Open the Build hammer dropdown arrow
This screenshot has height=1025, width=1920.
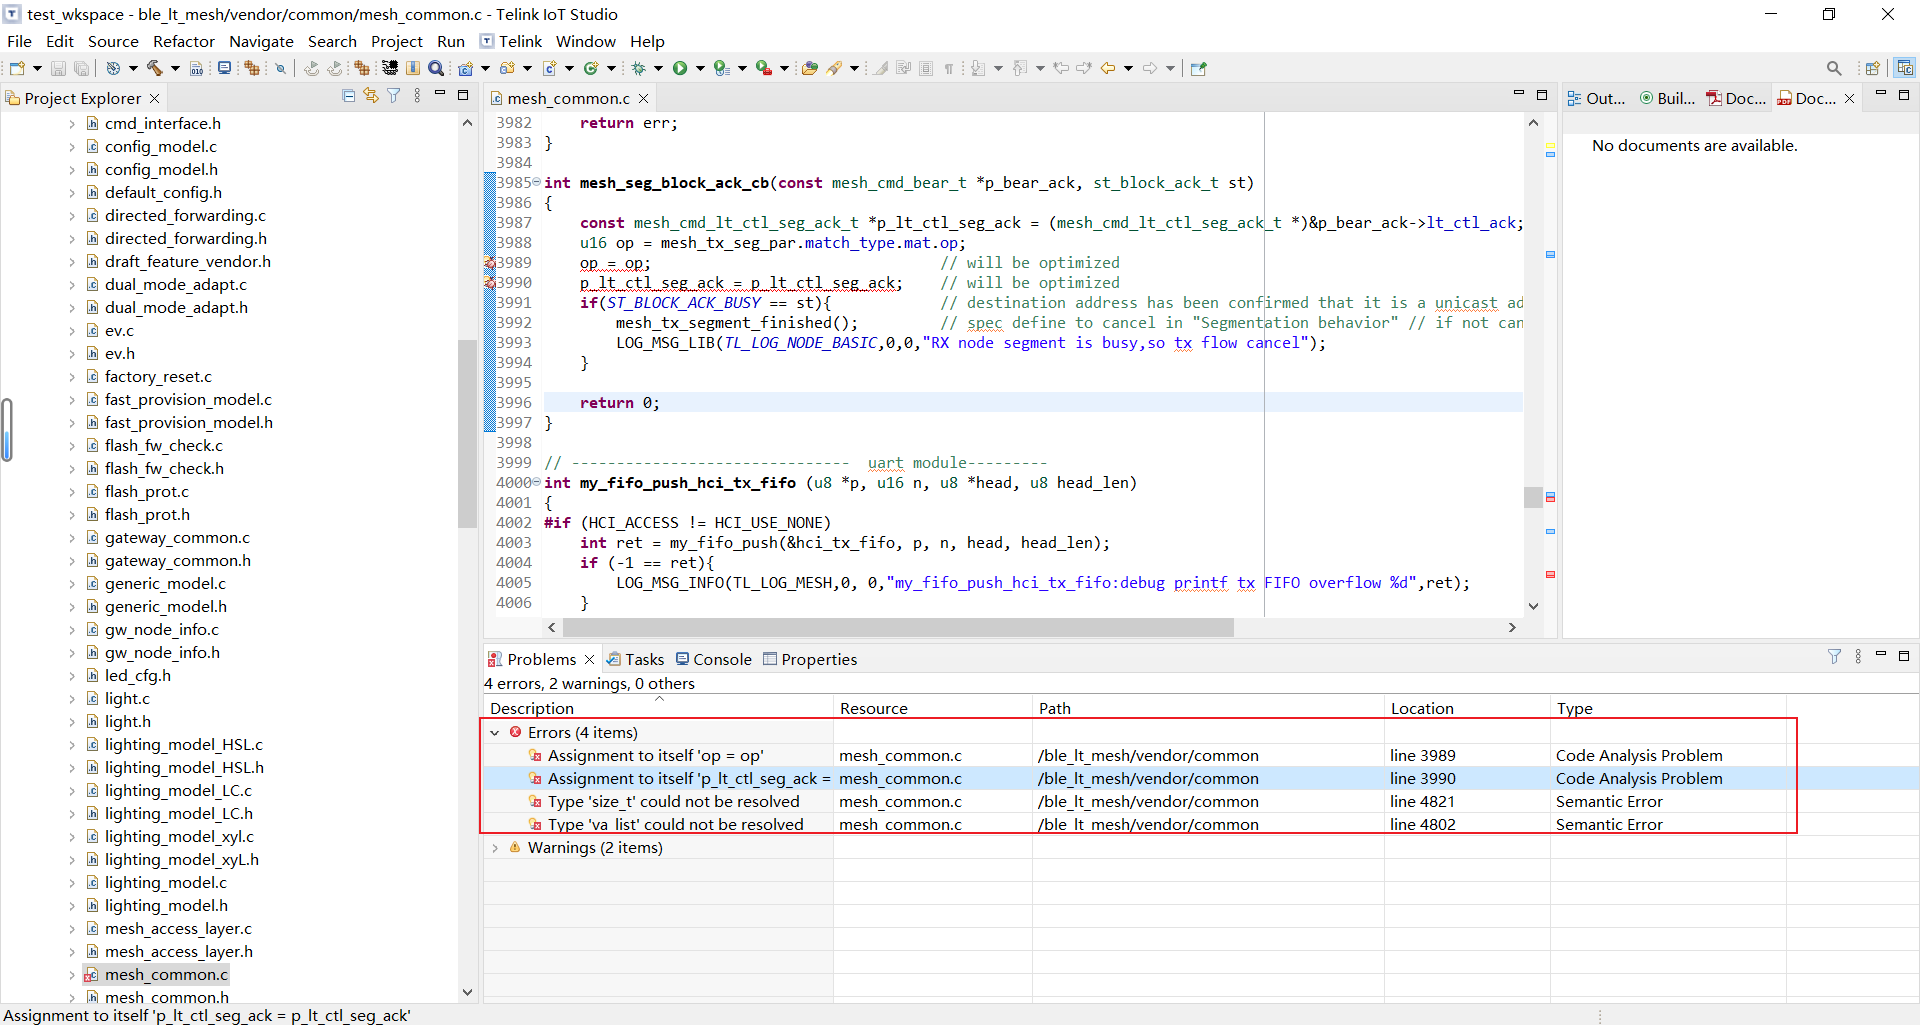(x=175, y=68)
